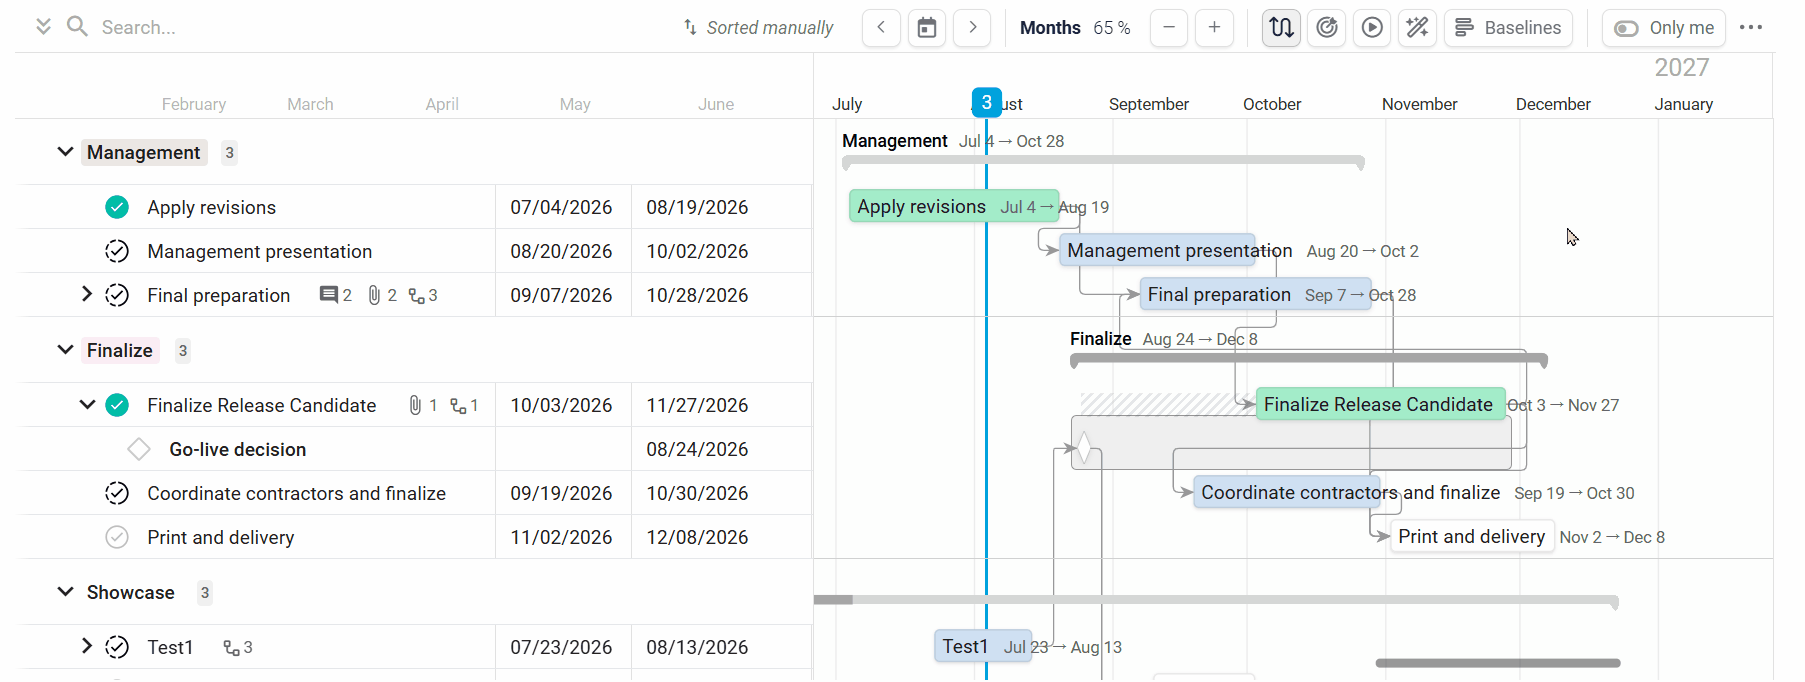
Task: Select the Management presentation Gantt bar
Action: [x=1157, y=250]
